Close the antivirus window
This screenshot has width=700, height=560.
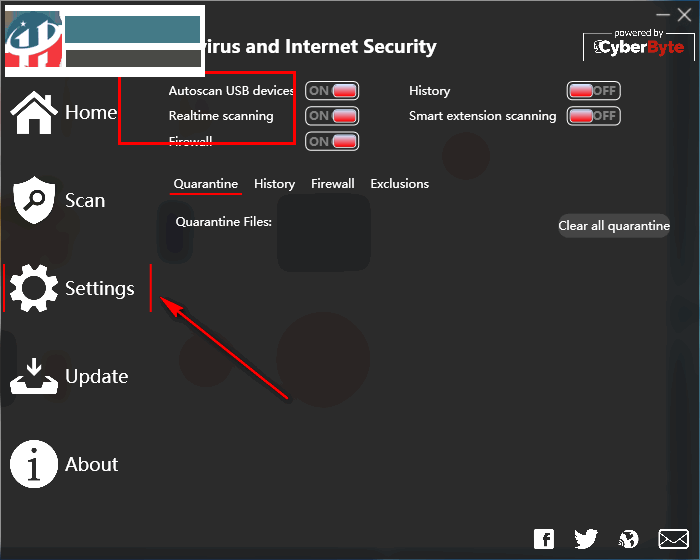click(684, 15)
